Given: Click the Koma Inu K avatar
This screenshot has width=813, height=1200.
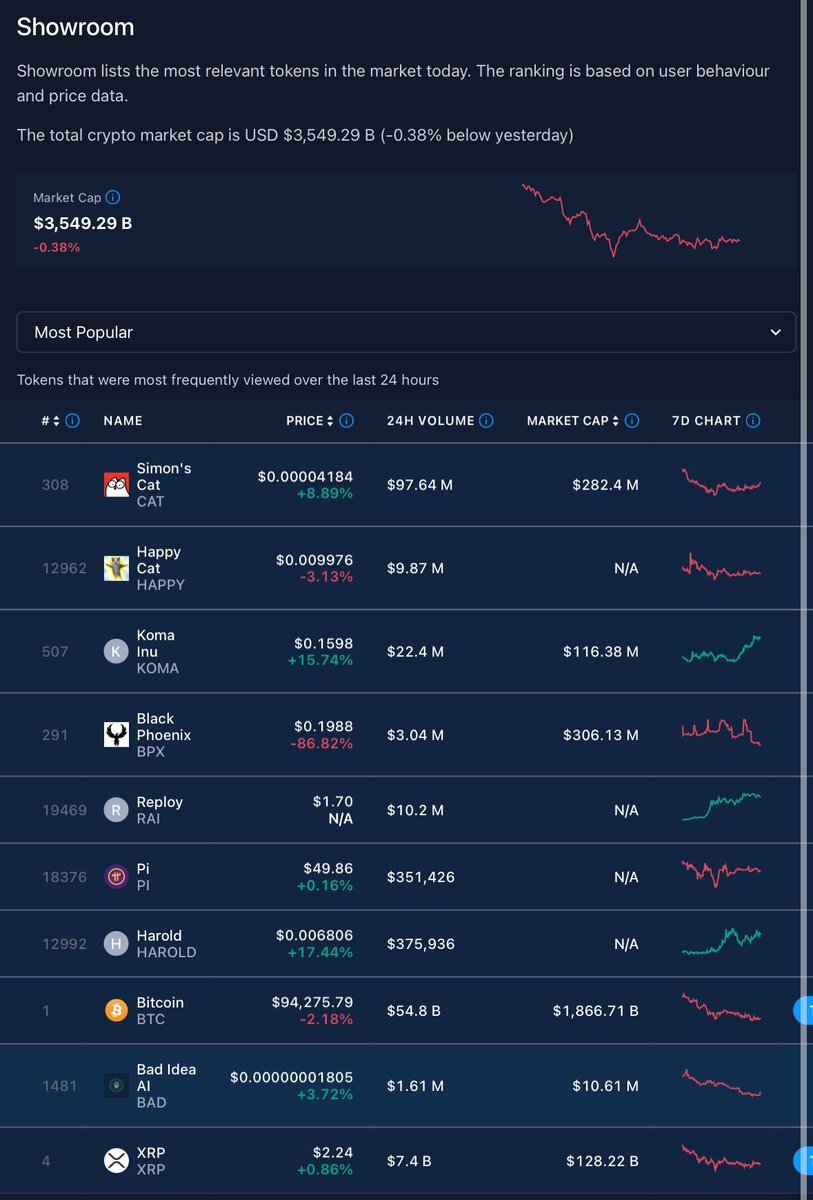Looking at the screenshot, I should (117, 652).
